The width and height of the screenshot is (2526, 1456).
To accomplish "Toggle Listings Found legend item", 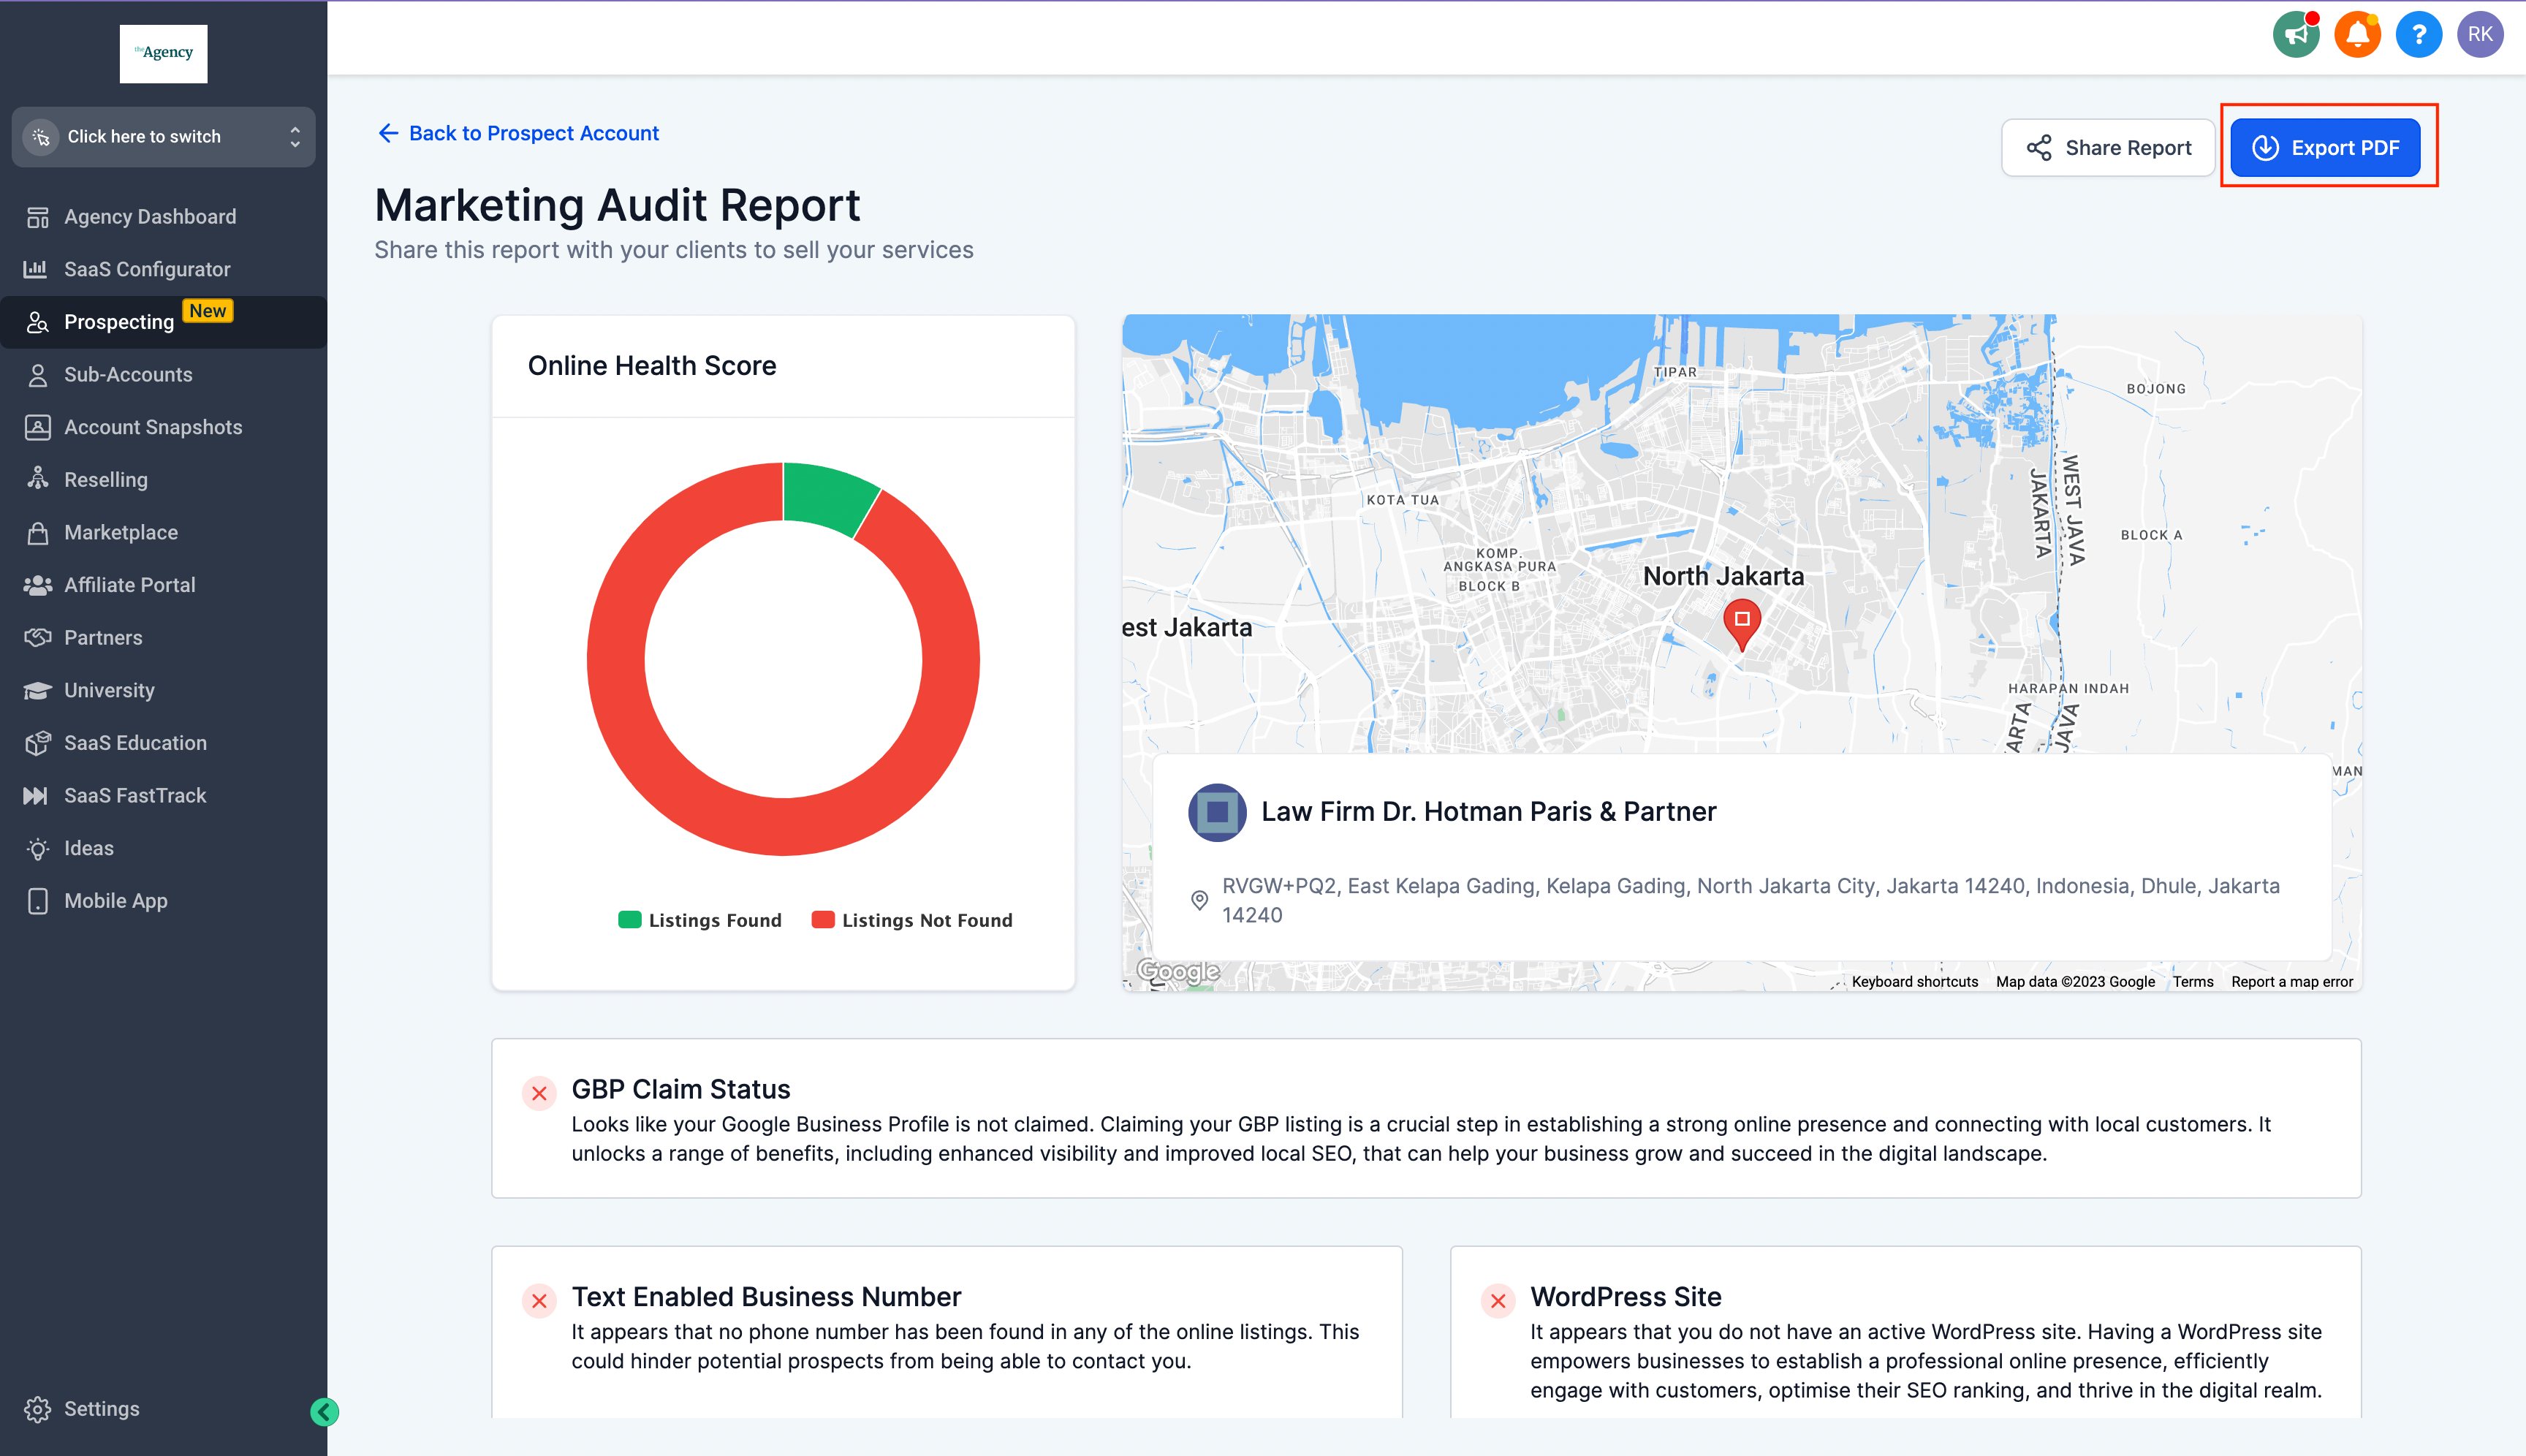I will click(700, 920).
